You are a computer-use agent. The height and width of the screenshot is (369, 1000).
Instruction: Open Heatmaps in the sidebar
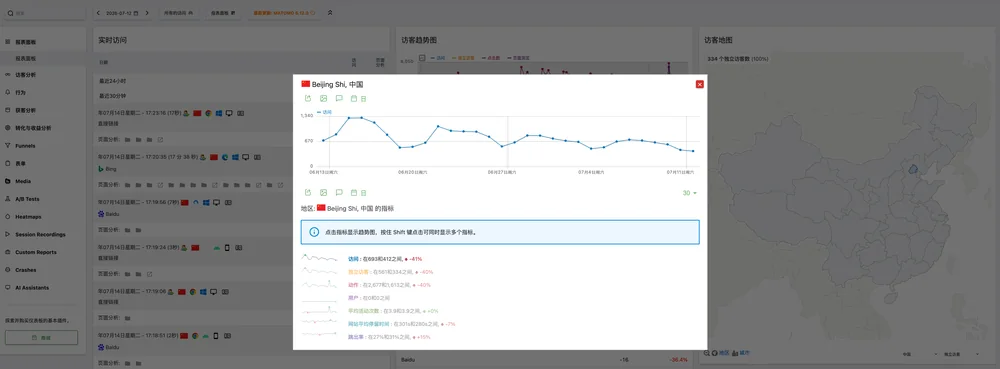43,217
